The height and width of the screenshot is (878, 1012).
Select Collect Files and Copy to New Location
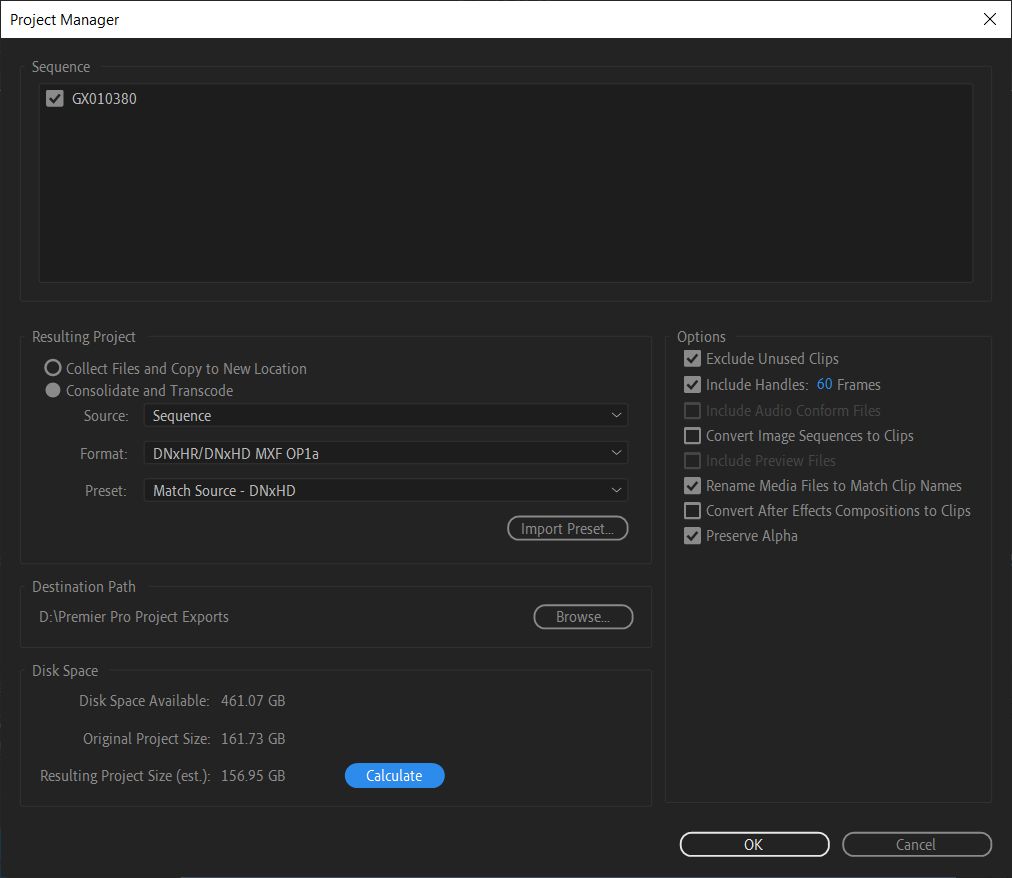pos(52,367)
